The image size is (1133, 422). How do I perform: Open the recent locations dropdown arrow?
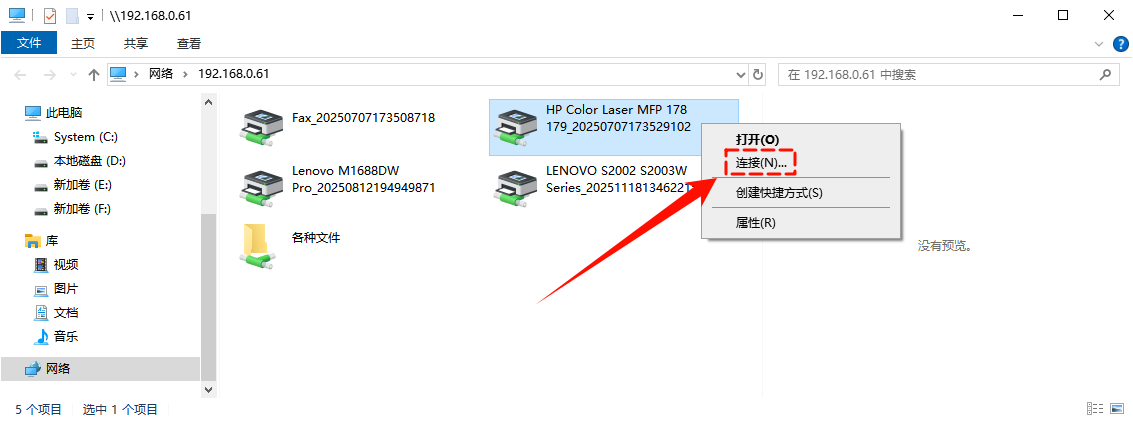coord(73,74)
